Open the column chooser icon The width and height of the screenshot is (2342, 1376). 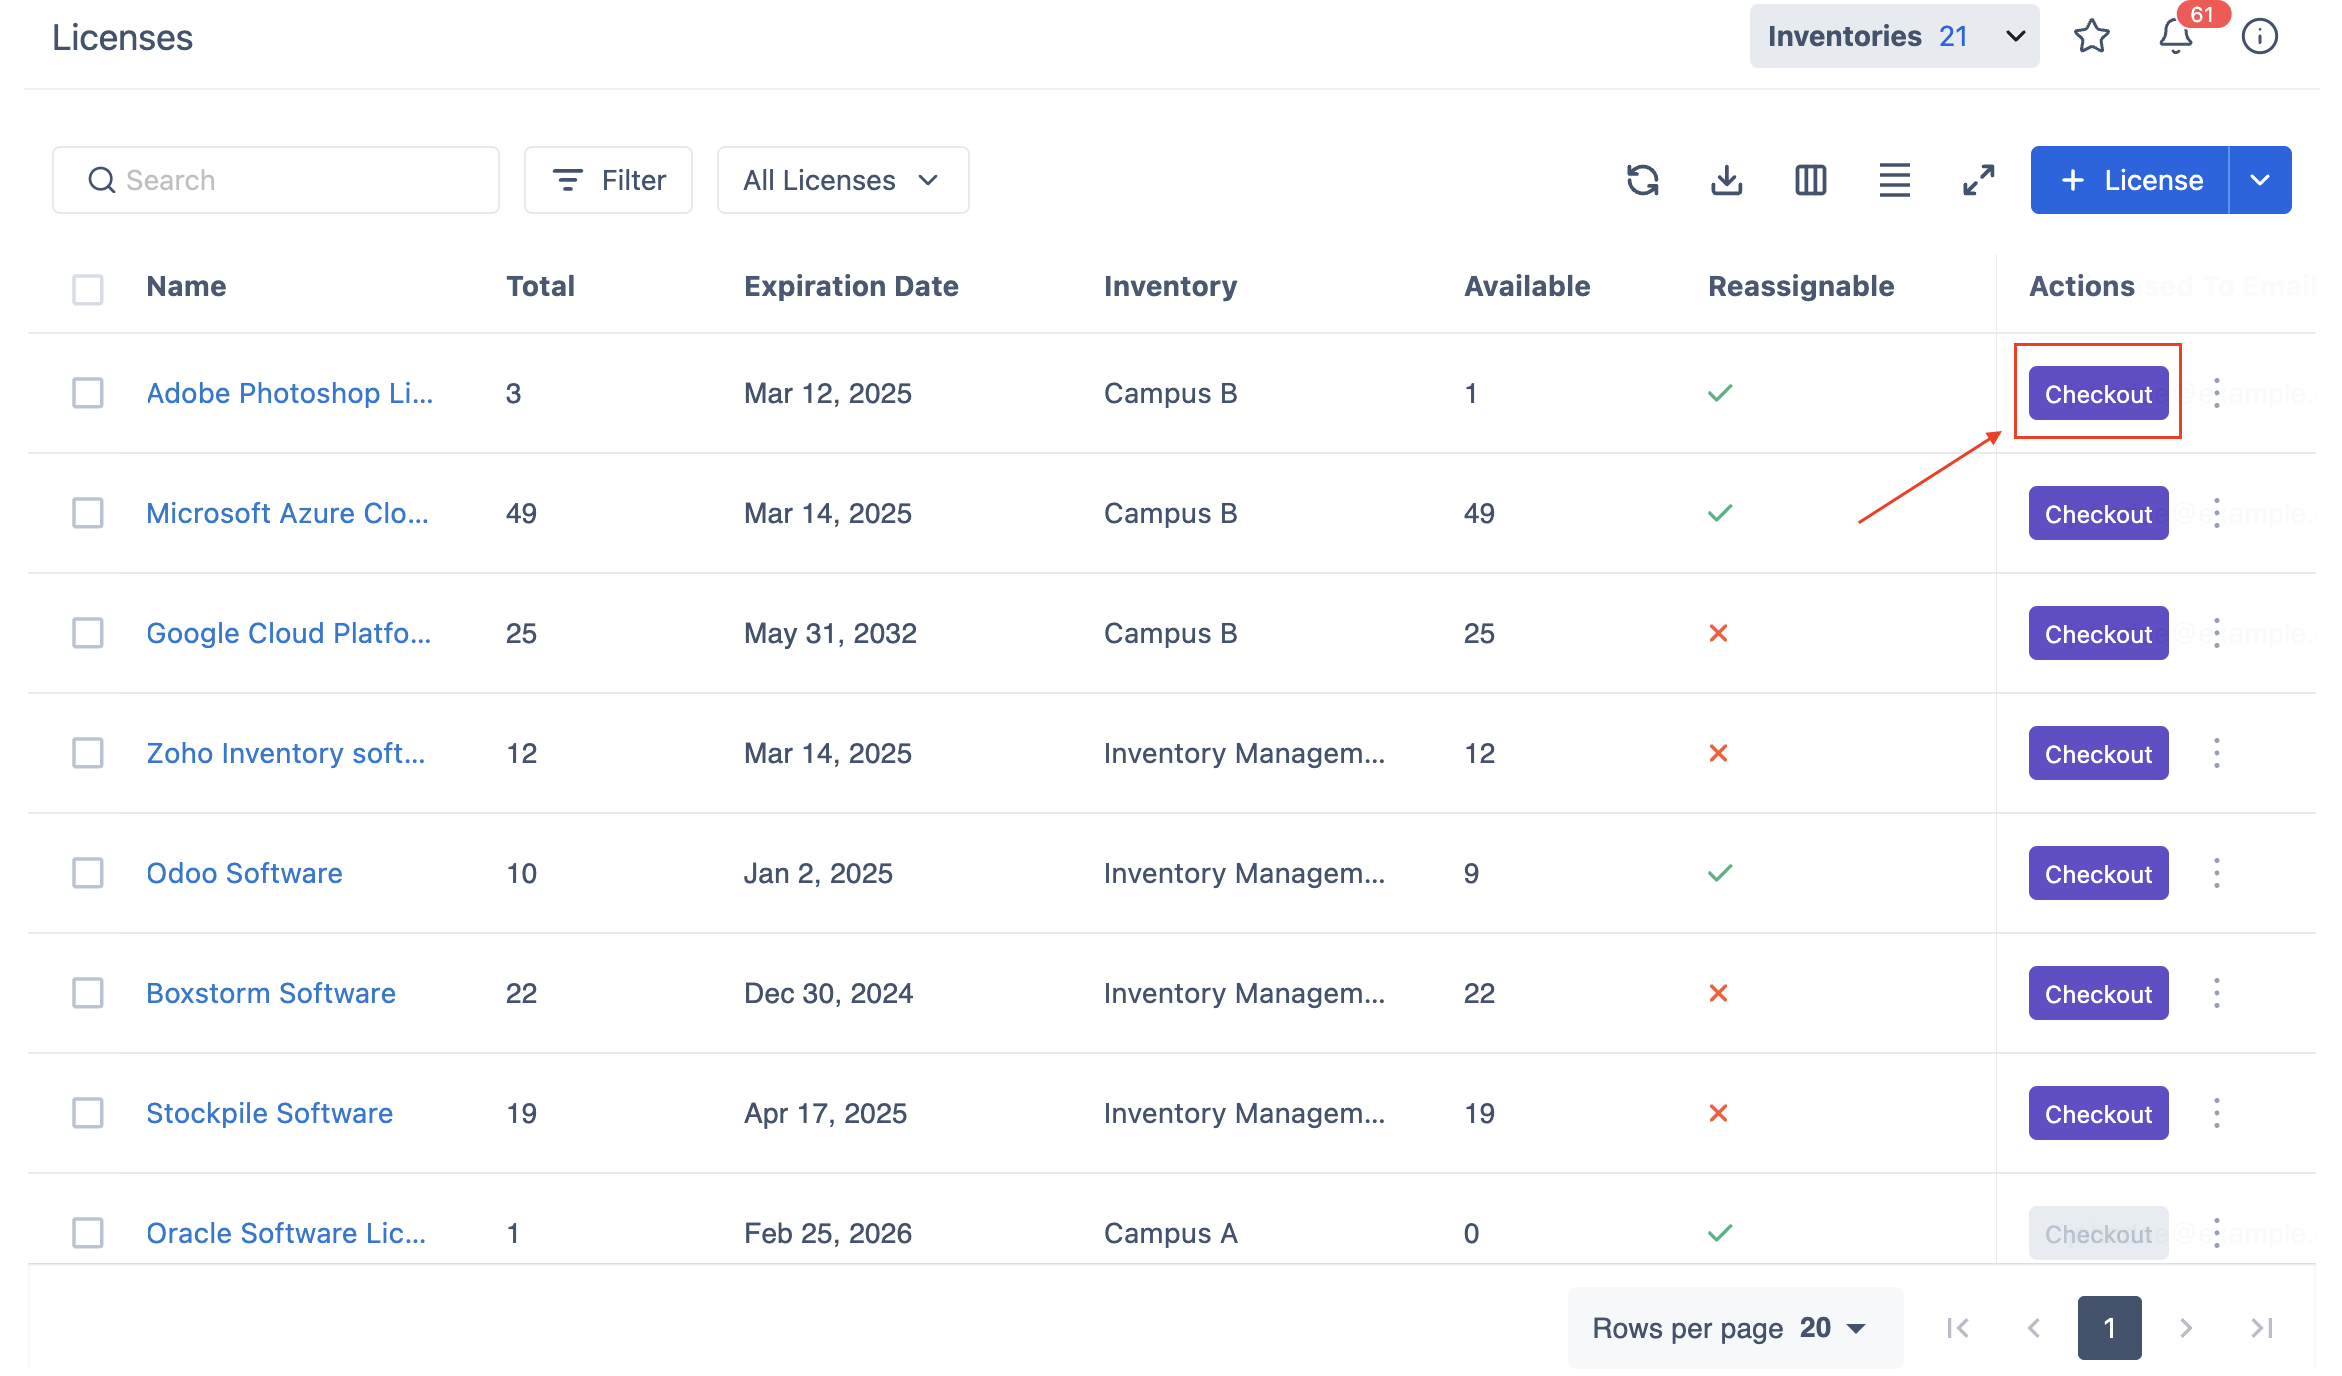pos(1810,180)
